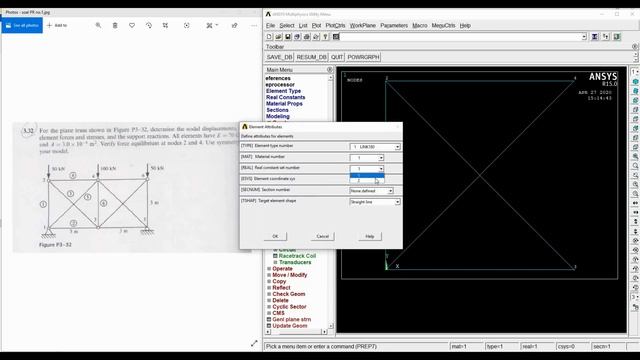The height and width of the screenshot is (360, 640).
Task: Click the Delete trash icon in Photos
Action: click(115, 25)
